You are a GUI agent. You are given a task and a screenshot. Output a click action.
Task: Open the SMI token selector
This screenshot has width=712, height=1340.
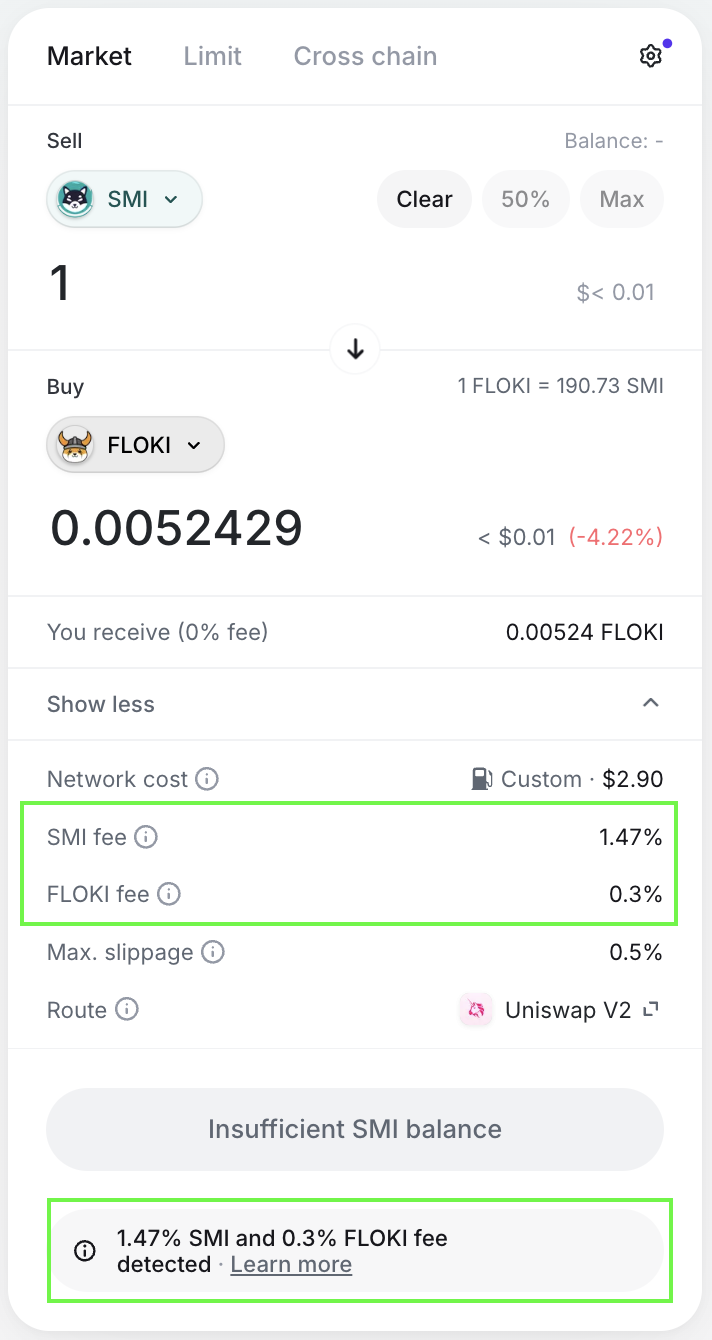coord(123,199)
